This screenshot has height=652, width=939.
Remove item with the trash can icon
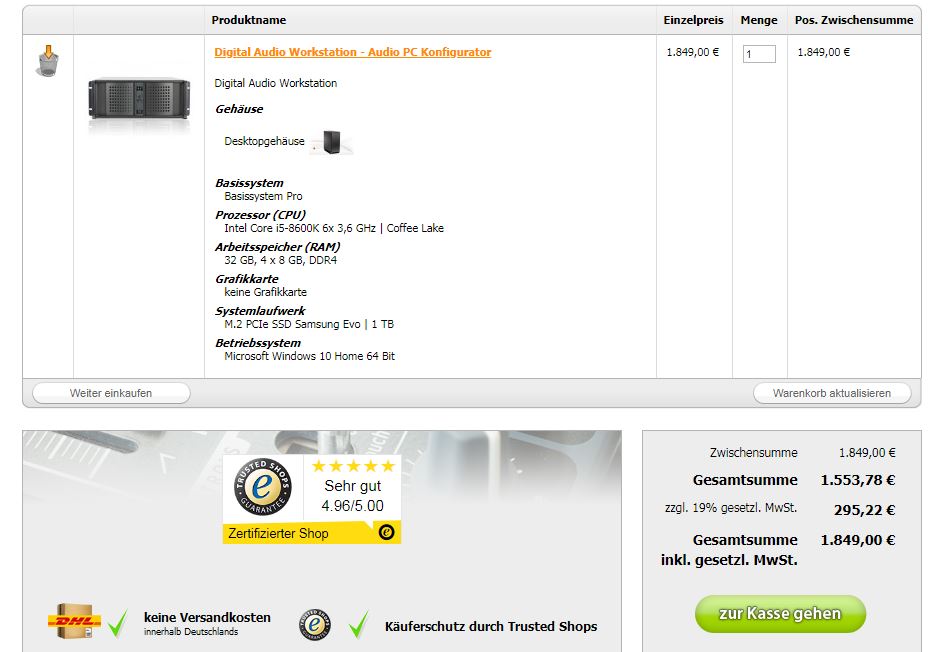[x=48, y=61]
